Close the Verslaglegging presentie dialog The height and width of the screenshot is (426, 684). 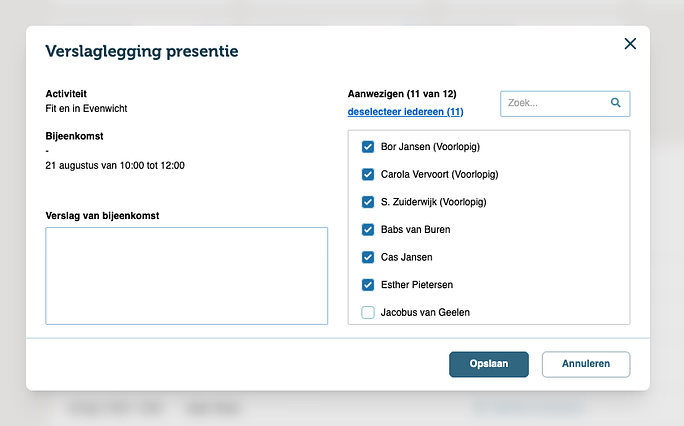630,44
